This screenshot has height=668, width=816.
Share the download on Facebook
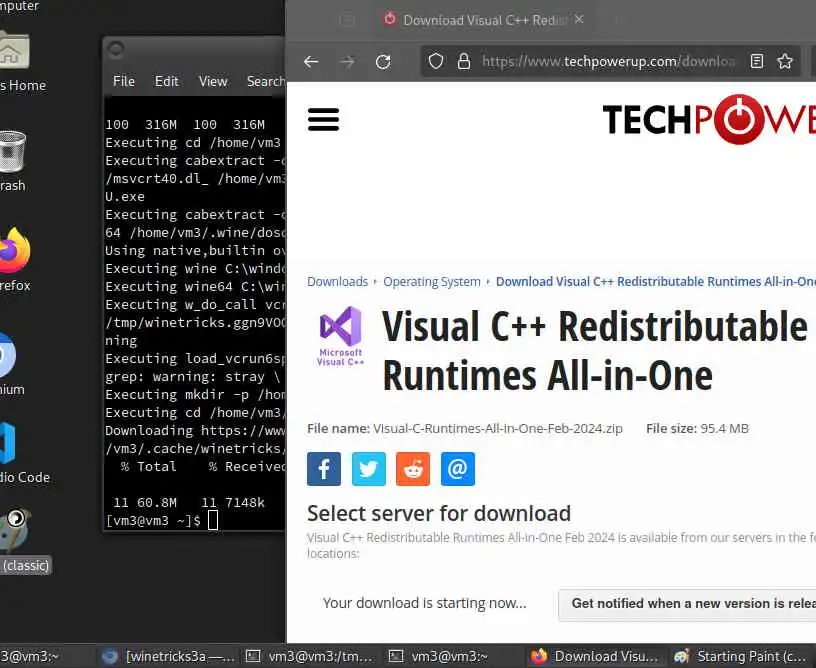324,469
